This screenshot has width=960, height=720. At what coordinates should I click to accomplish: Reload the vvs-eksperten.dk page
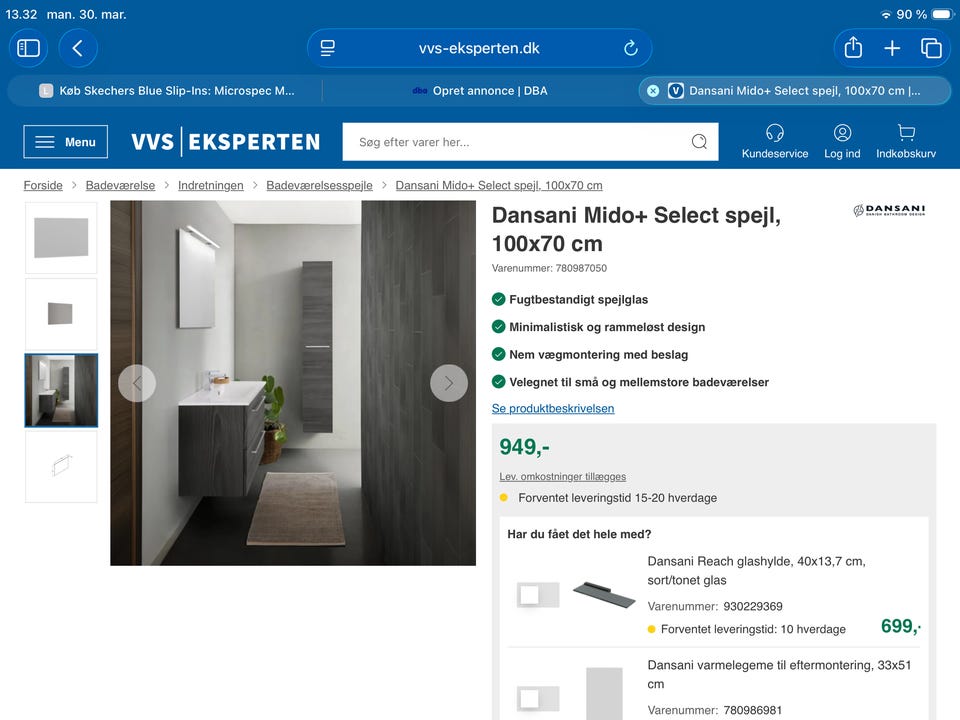coord(631,48)
